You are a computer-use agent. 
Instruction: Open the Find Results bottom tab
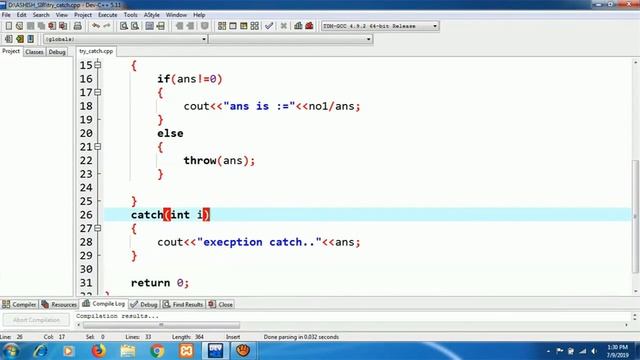183,304
